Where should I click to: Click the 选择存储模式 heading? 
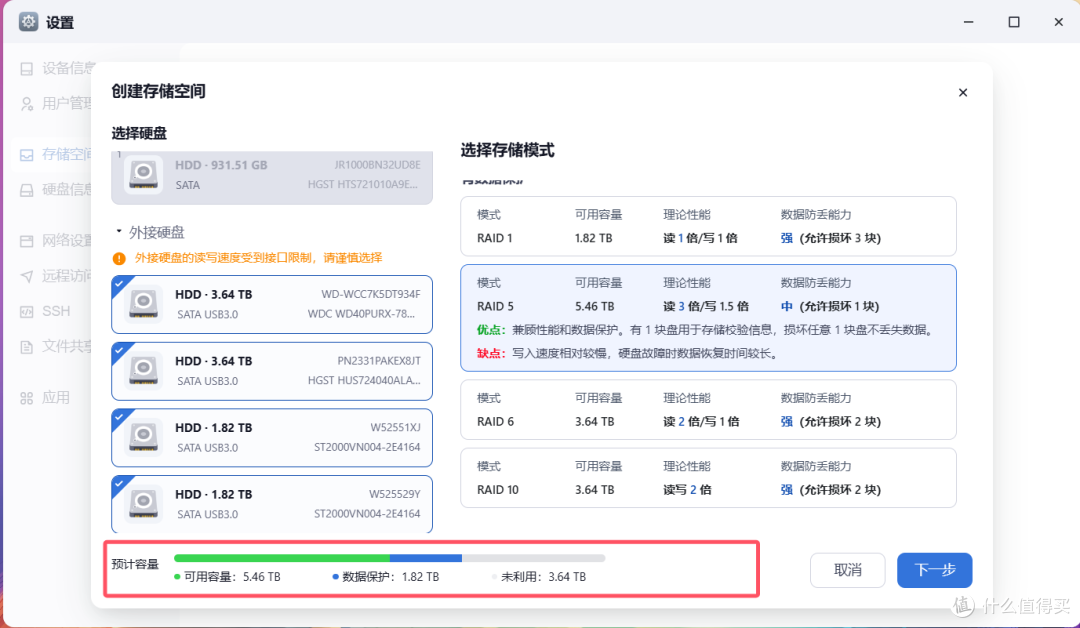point(508,150)
